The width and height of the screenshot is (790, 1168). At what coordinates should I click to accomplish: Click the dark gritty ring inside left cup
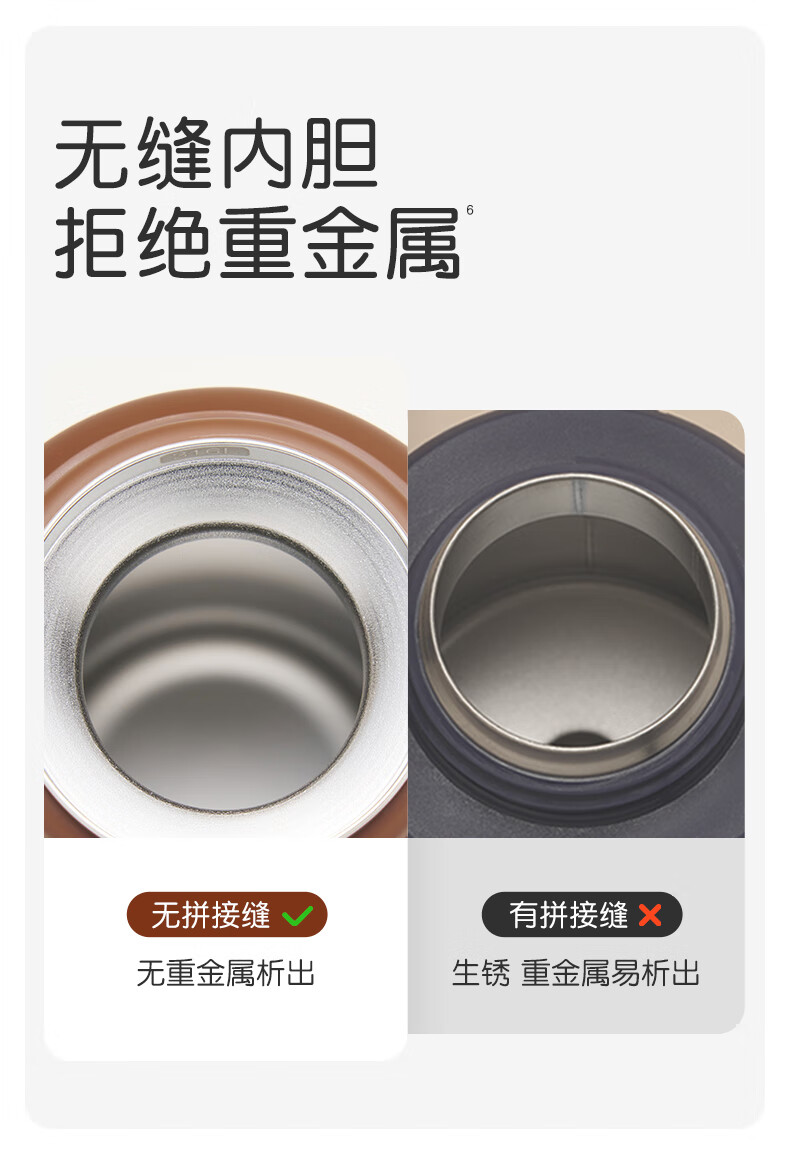point(223,669)
